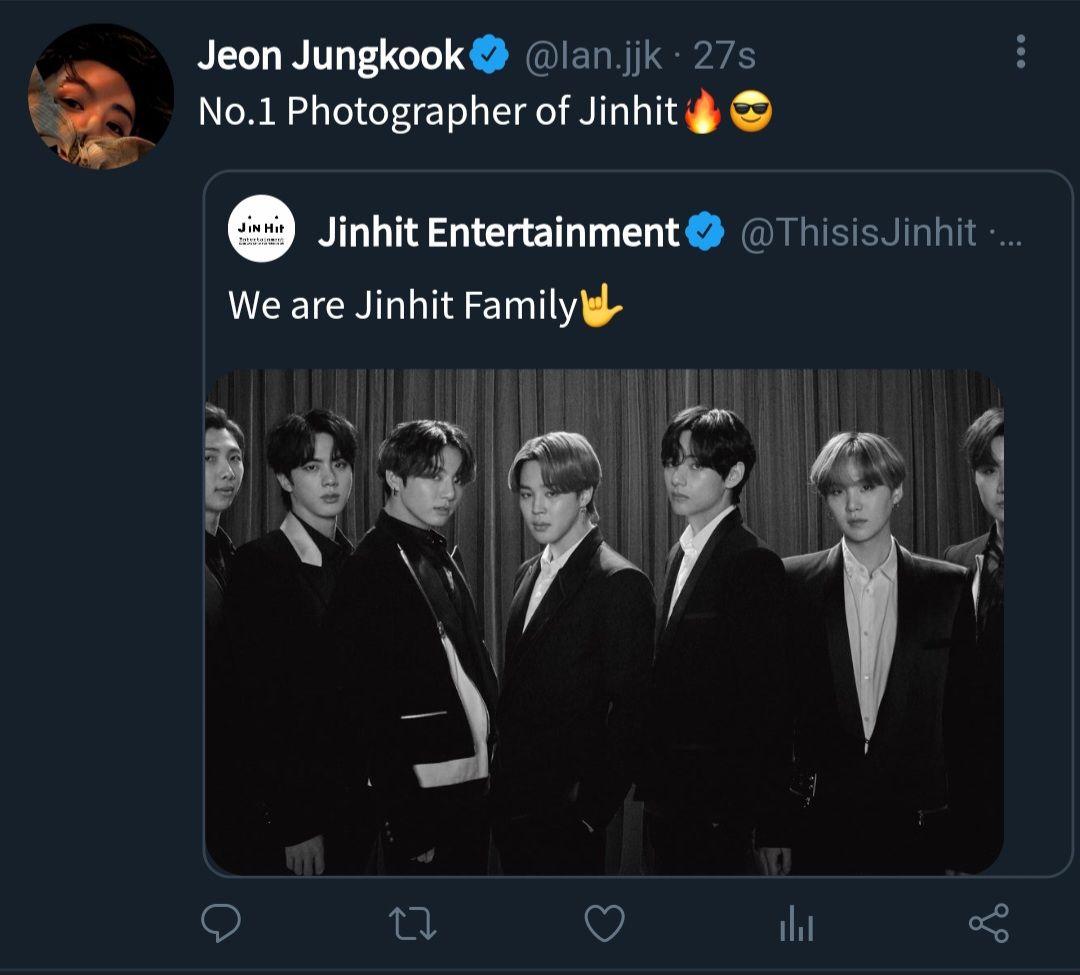Image resolution: width=1080 pixels, height=975 pixels.
Task: Like the tweet with the heart icon
Action: pos(604,924)
